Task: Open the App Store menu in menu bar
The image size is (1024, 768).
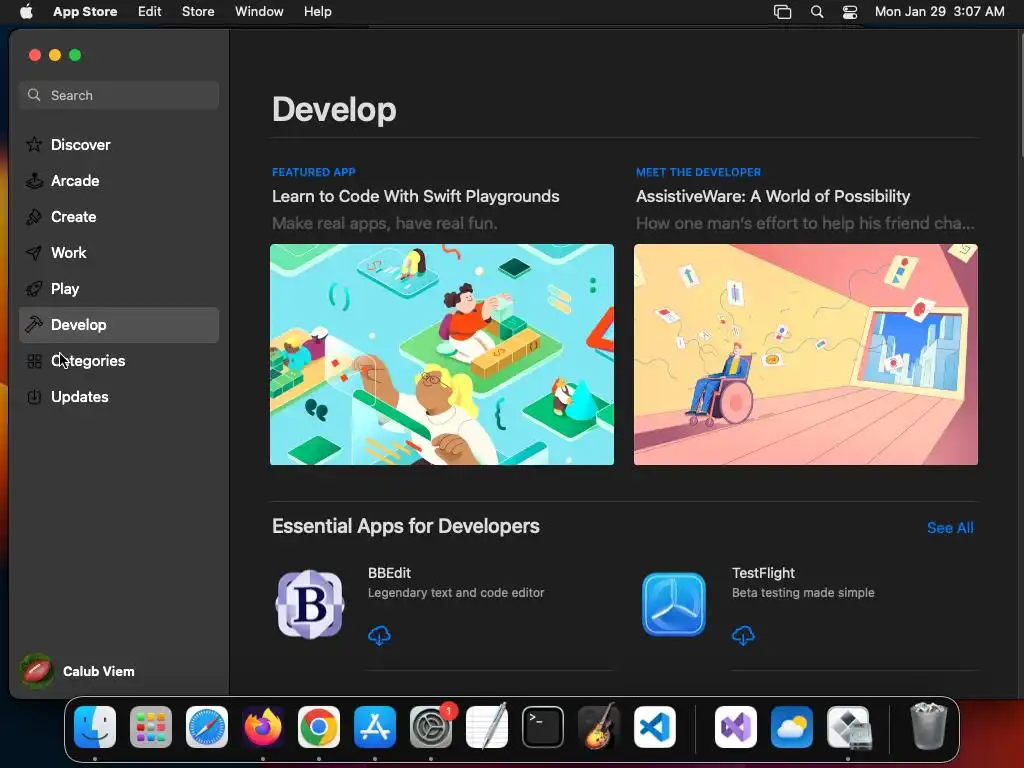Action: [85, 11]
